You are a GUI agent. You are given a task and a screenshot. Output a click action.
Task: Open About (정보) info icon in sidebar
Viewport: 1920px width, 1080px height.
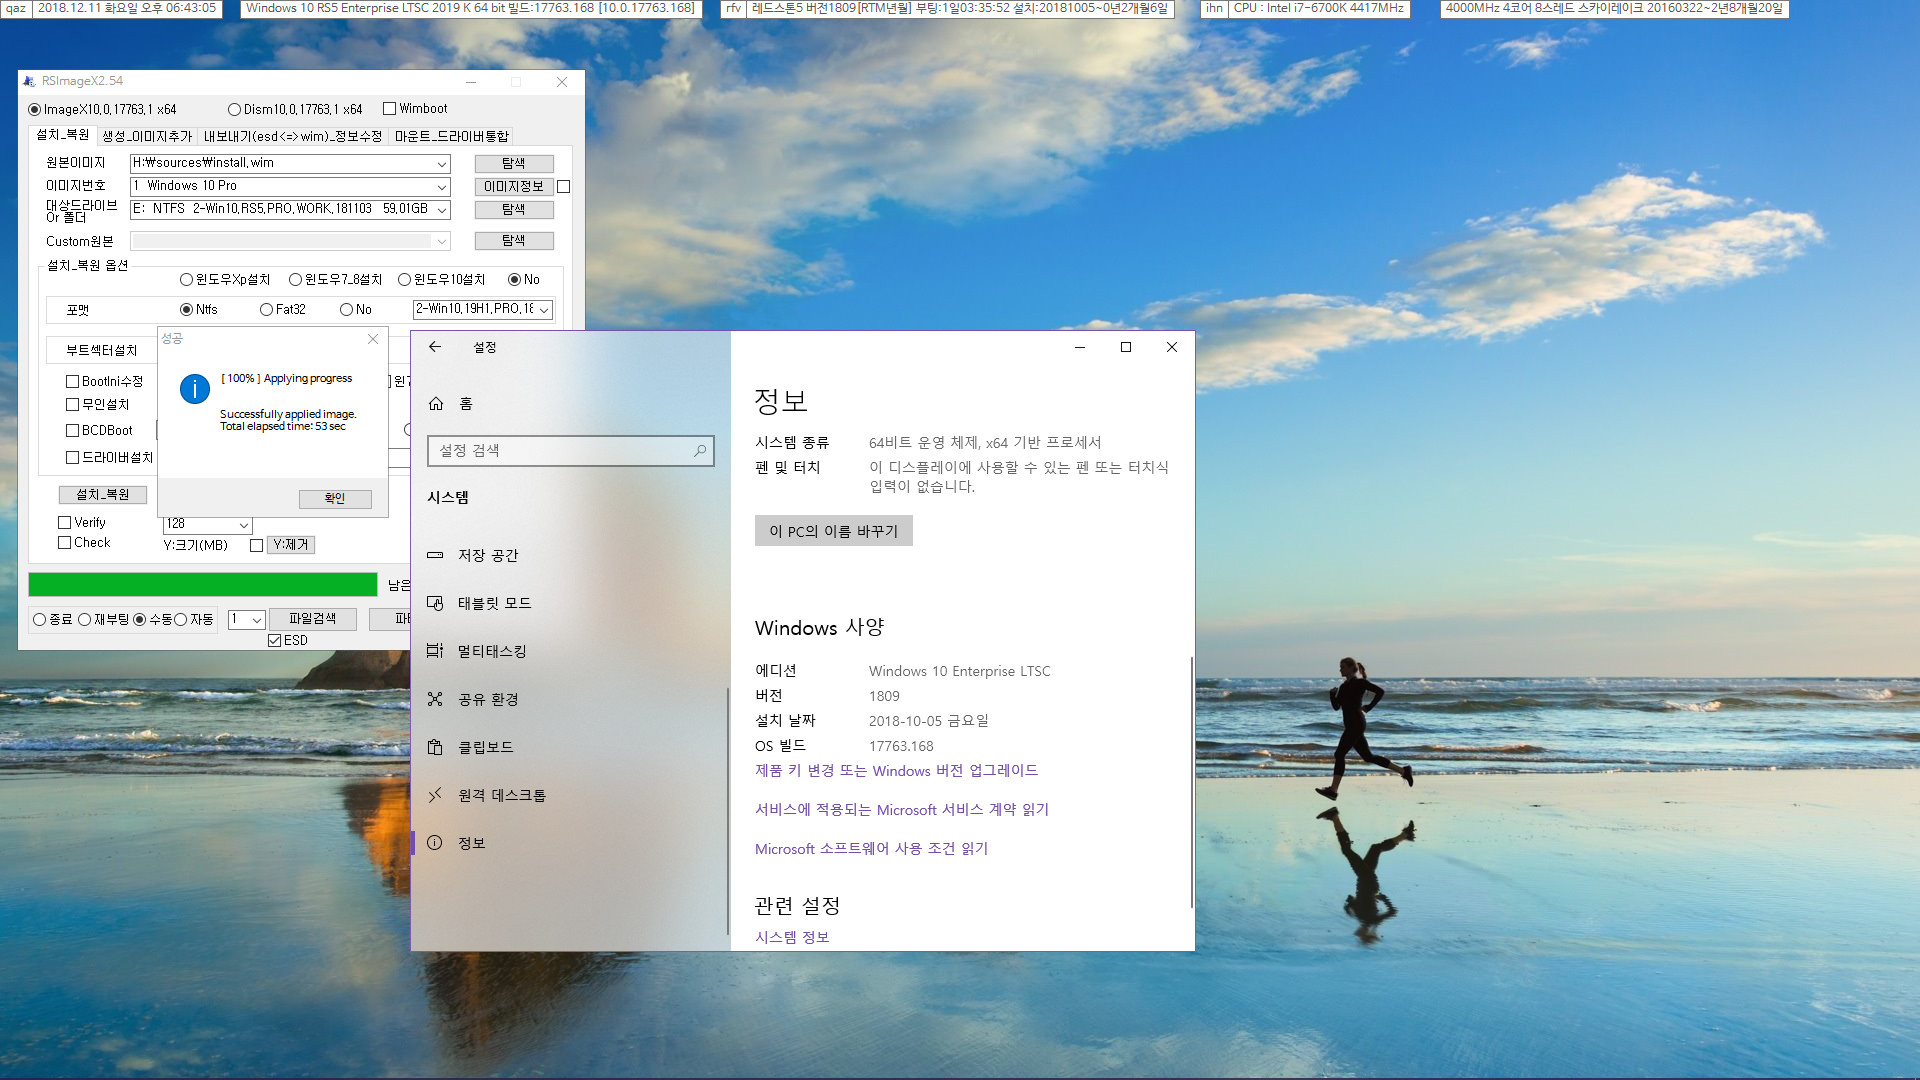(x=435, y=843)
